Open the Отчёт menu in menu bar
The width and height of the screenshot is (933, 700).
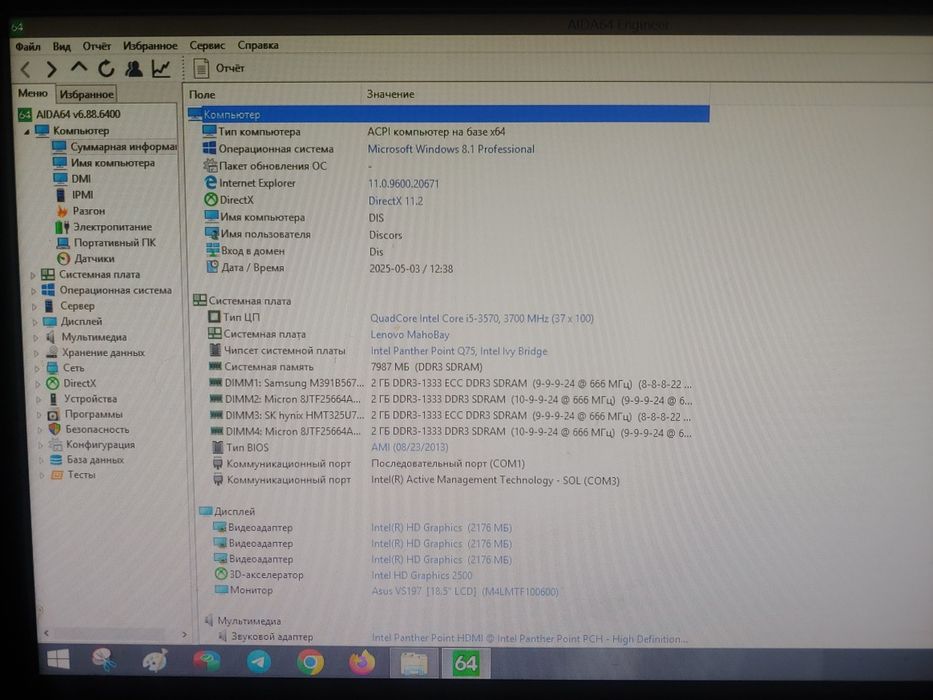pos(96,46)
